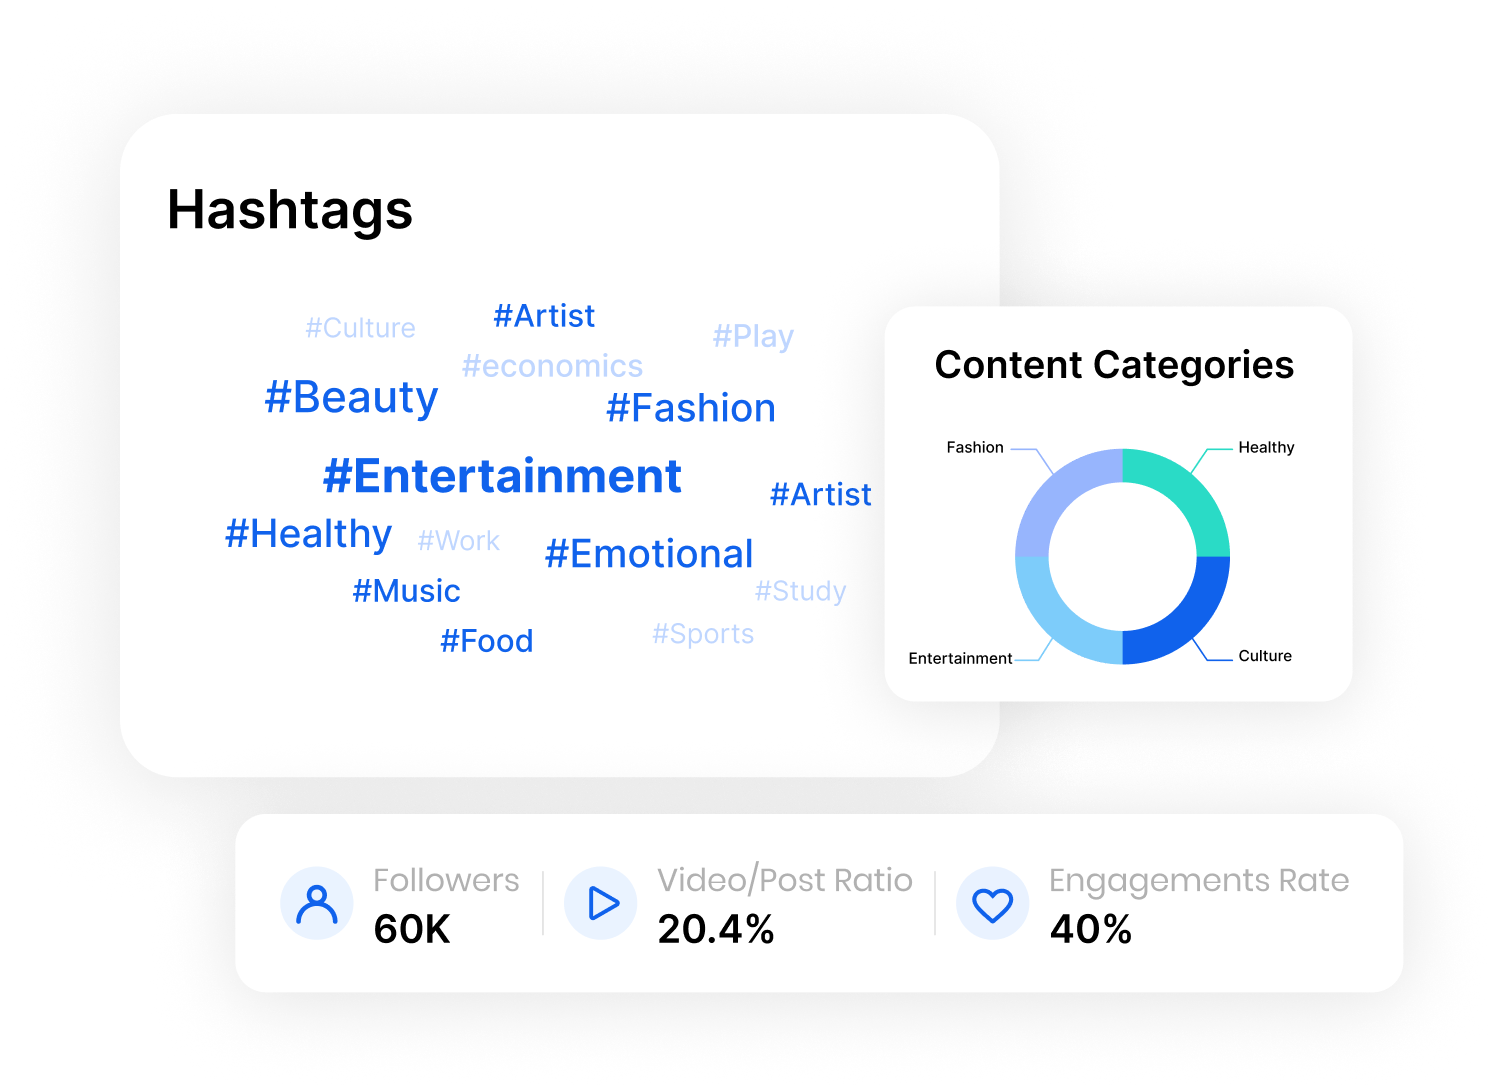Open the #Emotional hashtag
The image size is (1492, 1085).
click(649, 554)
